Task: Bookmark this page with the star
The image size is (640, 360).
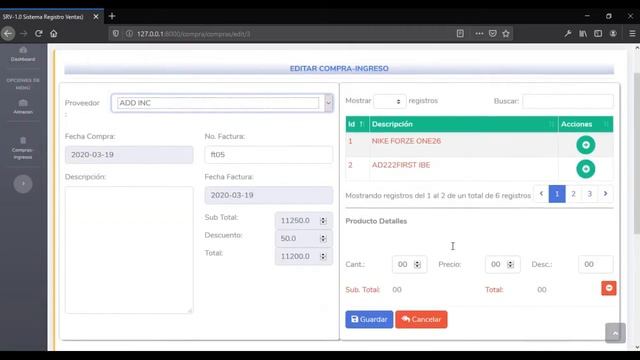Action: 506,33
